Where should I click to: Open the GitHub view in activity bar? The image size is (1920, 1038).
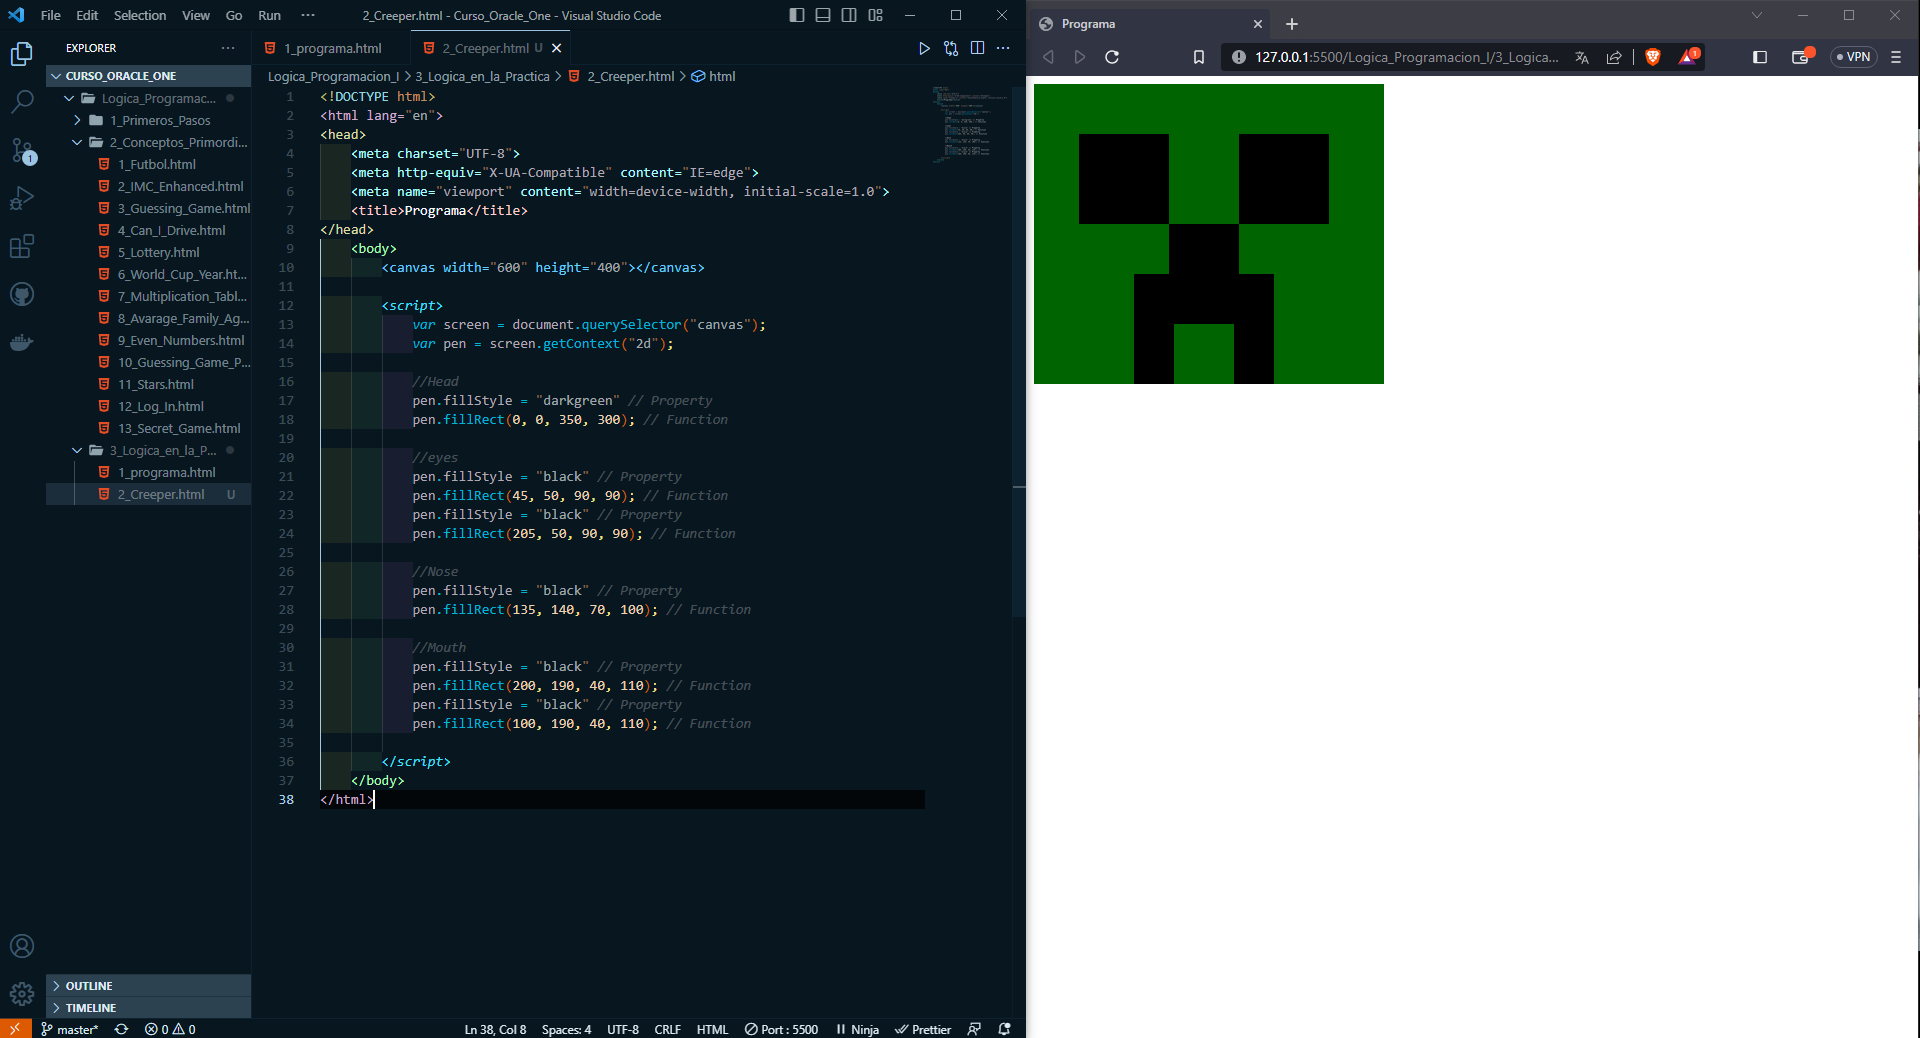point(21,294)
